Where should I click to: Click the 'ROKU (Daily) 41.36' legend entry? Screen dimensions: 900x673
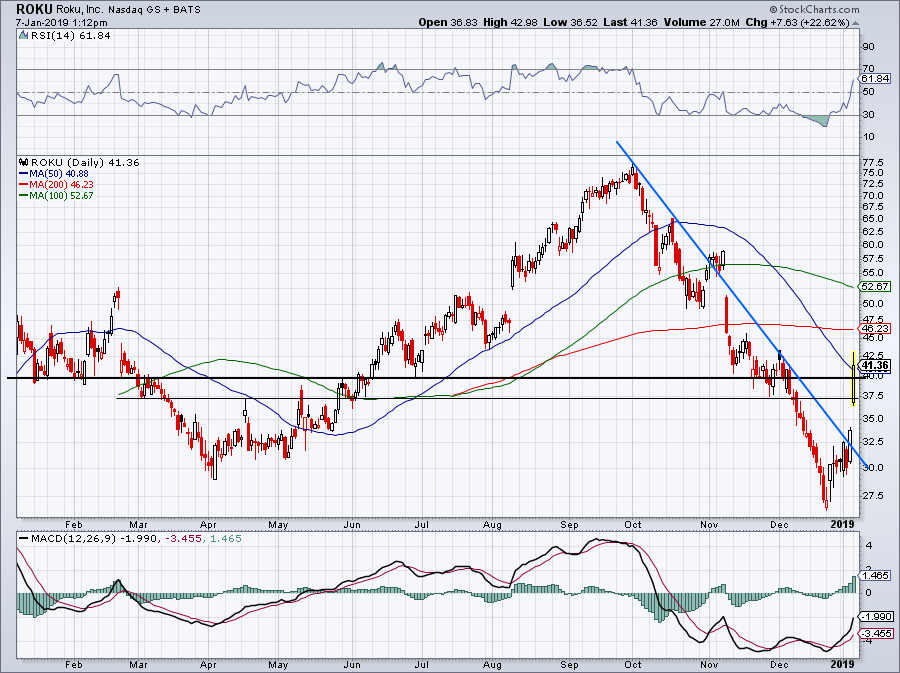[85, 162]
